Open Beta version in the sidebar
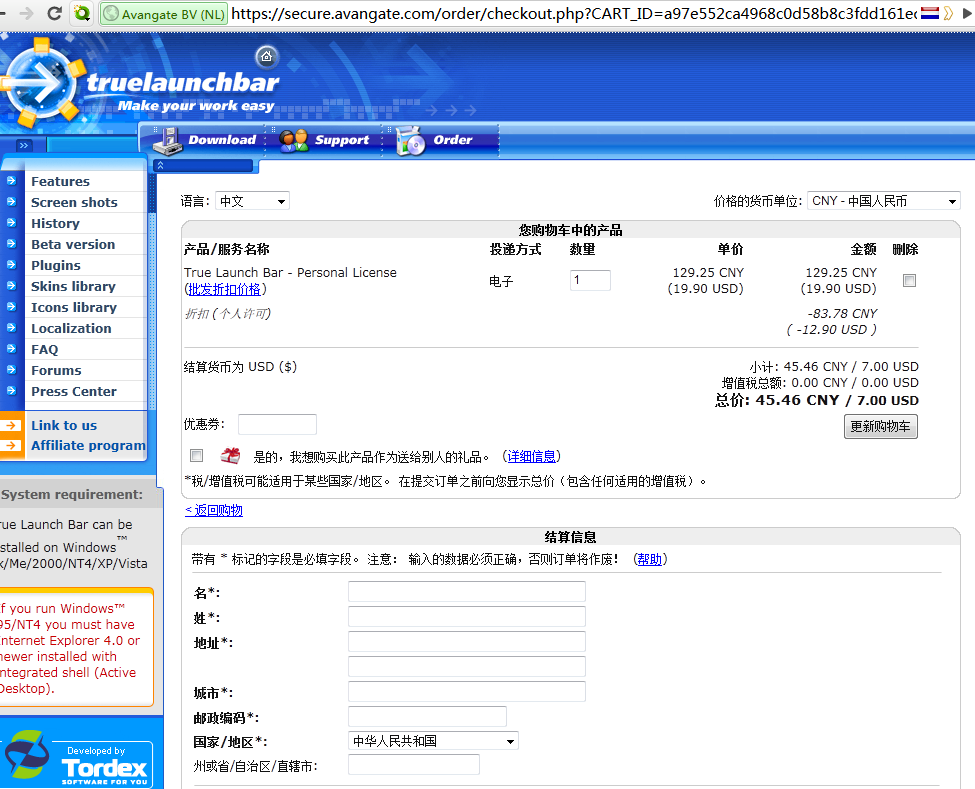975x789 pixels. pyautogui.click(x=73, y=244)
